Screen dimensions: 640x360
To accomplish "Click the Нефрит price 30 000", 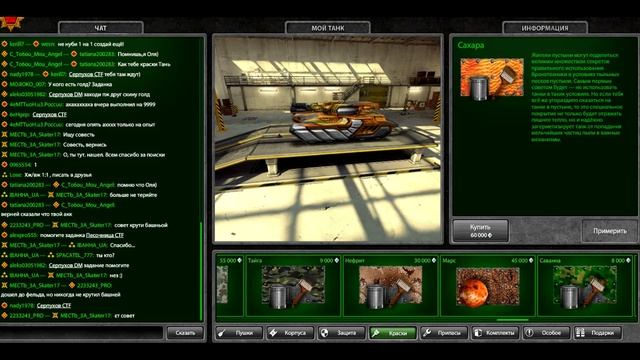I will tap(422, 260).
